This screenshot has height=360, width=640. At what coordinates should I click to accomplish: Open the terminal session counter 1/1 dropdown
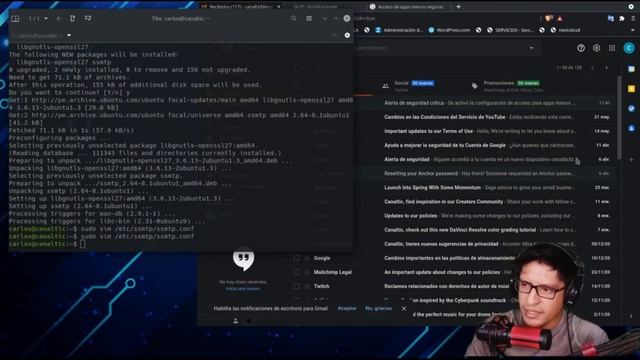(x=38, y=19)
